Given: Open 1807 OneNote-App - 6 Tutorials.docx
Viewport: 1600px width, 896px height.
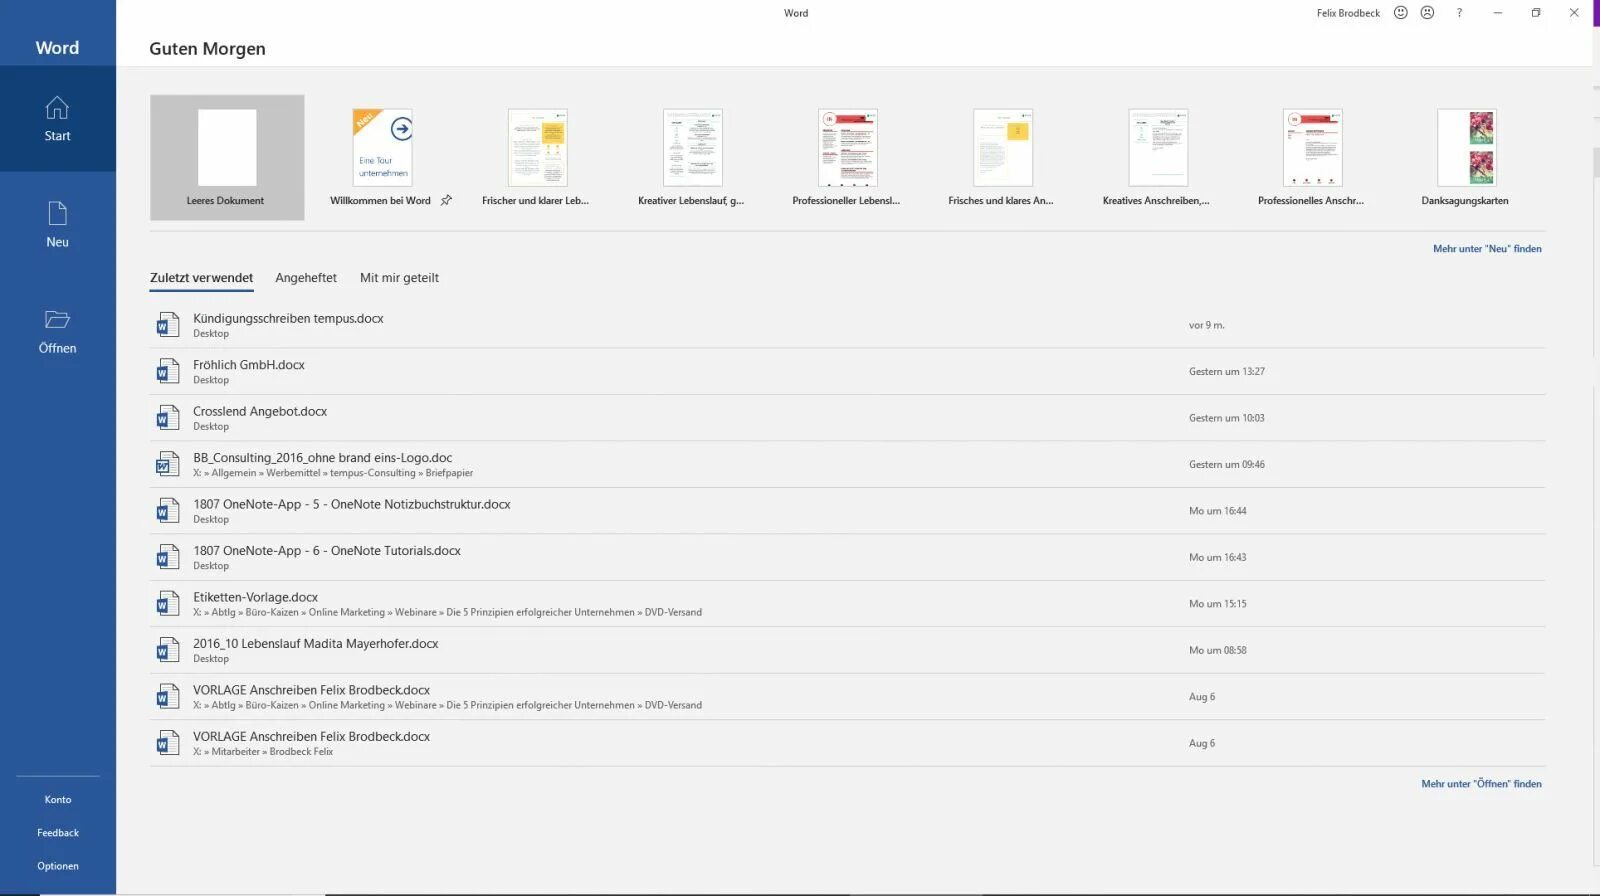Looking at the screenshot, I should (847, 557).
